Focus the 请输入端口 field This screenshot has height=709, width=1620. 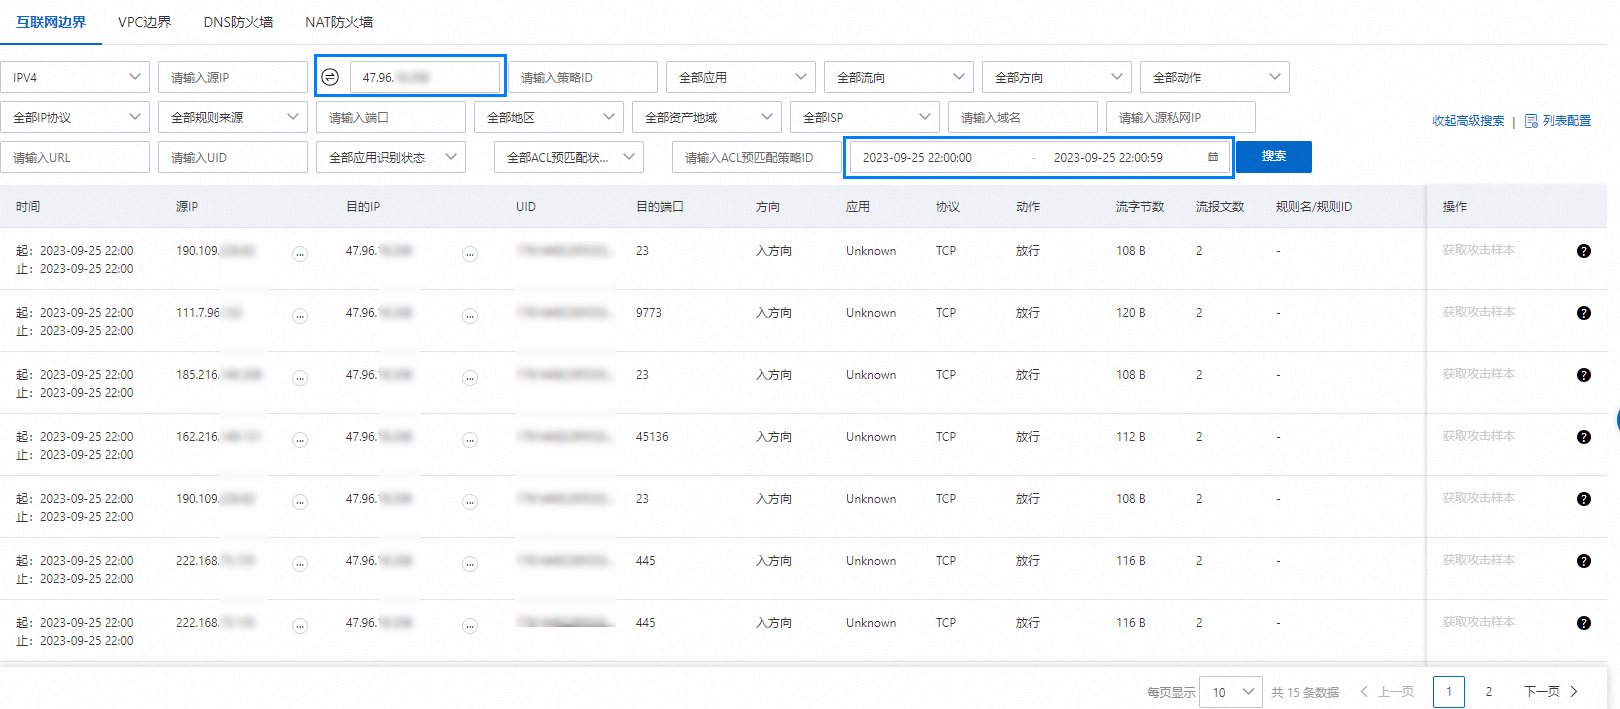click(391, 117)
